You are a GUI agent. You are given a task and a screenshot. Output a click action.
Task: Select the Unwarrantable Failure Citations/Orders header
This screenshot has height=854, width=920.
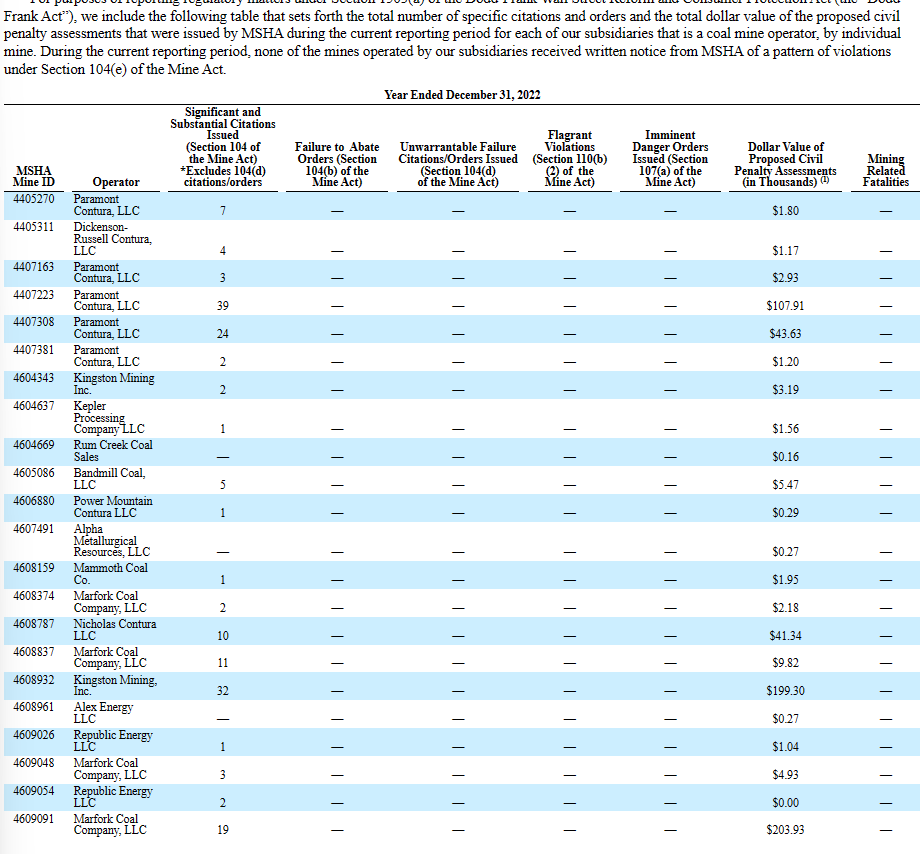pos(458,164)
